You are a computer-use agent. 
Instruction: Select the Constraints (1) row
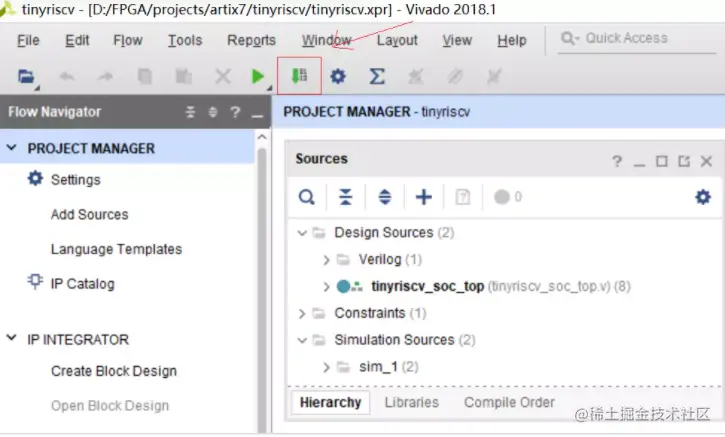coord(380,314)
